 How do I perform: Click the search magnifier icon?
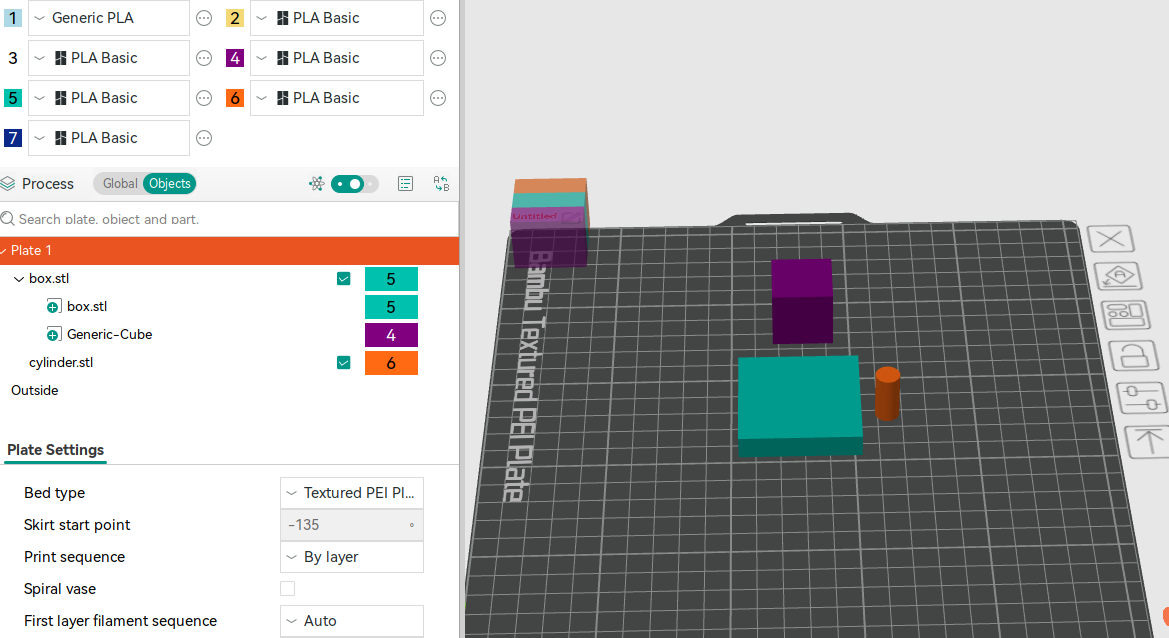7,218
